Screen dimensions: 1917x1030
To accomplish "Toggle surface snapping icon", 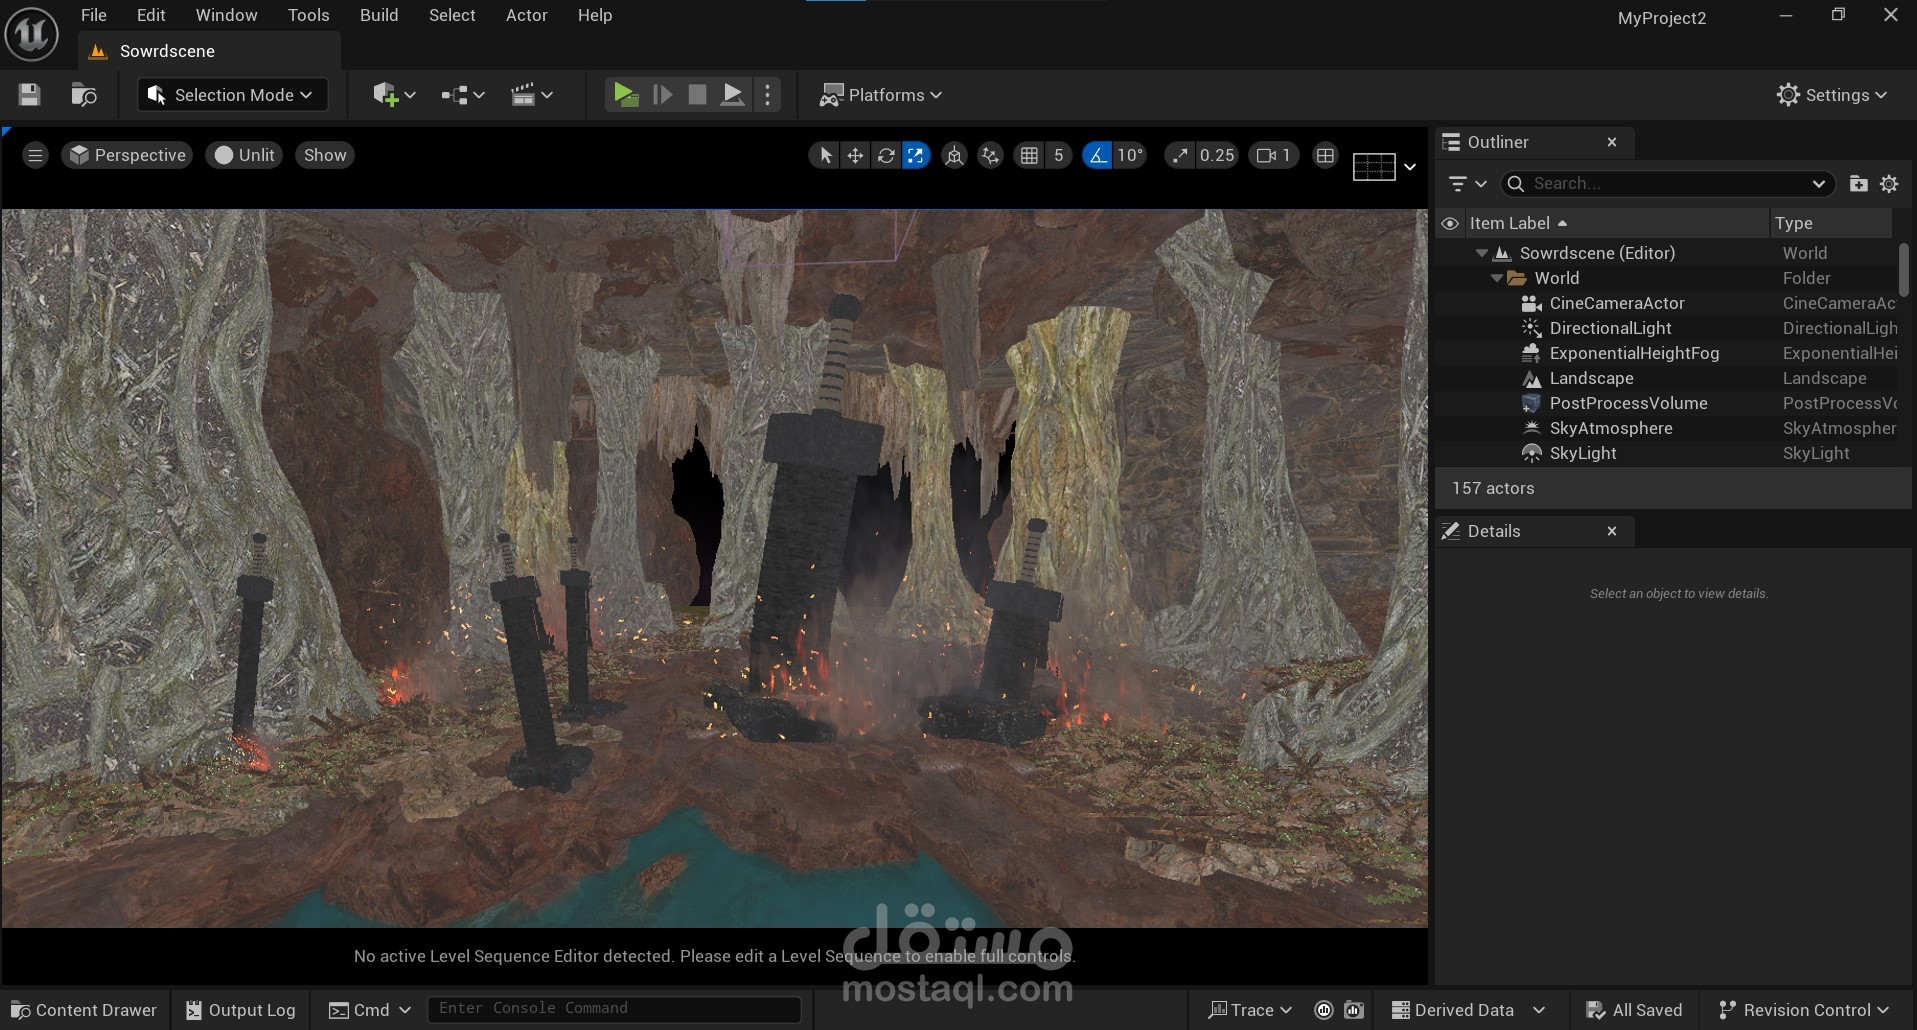I will (990, 155).
